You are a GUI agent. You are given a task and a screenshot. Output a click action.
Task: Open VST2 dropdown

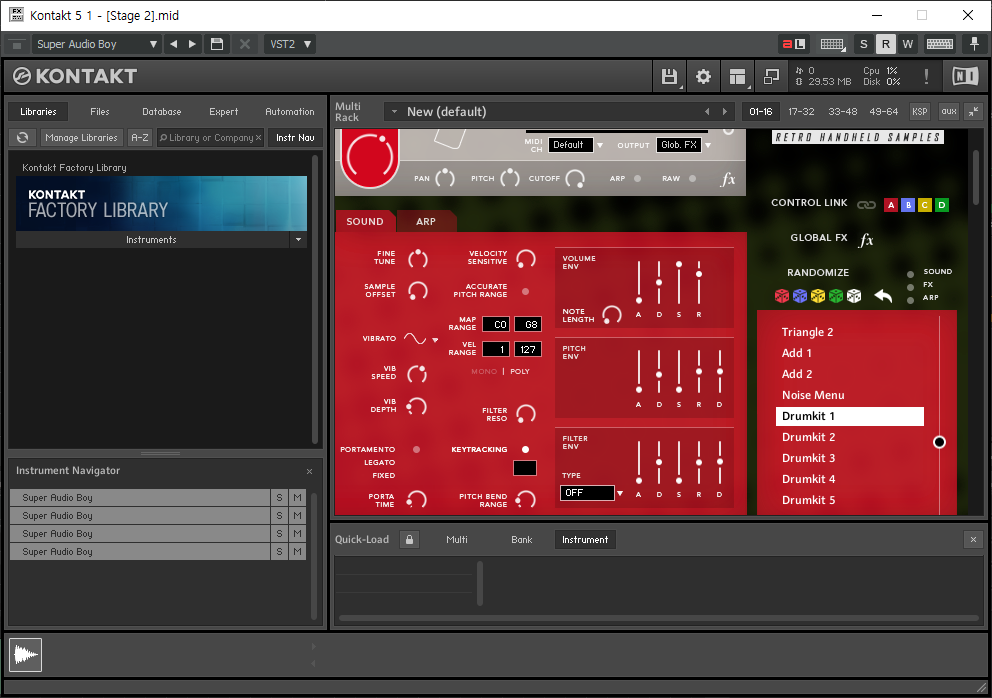[x=290, y=44]
